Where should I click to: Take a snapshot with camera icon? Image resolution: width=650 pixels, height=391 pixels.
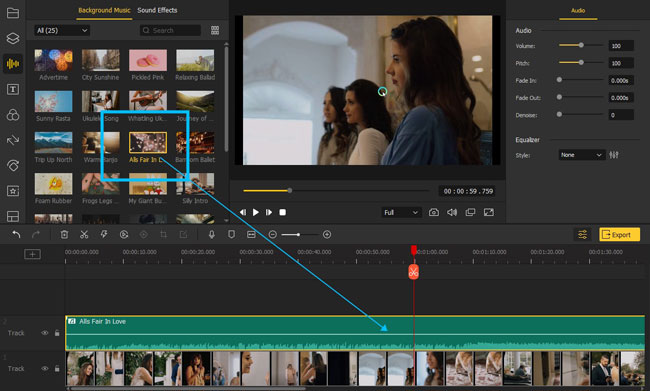[434, 212]
